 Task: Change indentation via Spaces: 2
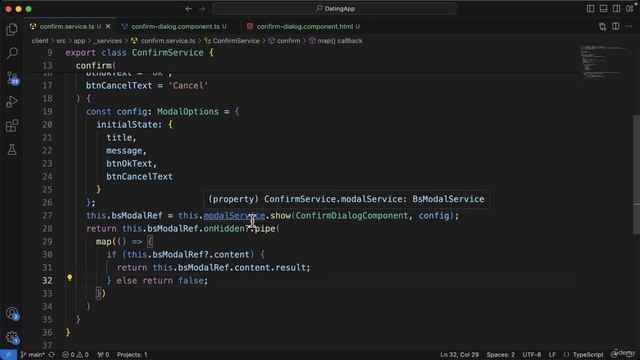pos(500,355)
